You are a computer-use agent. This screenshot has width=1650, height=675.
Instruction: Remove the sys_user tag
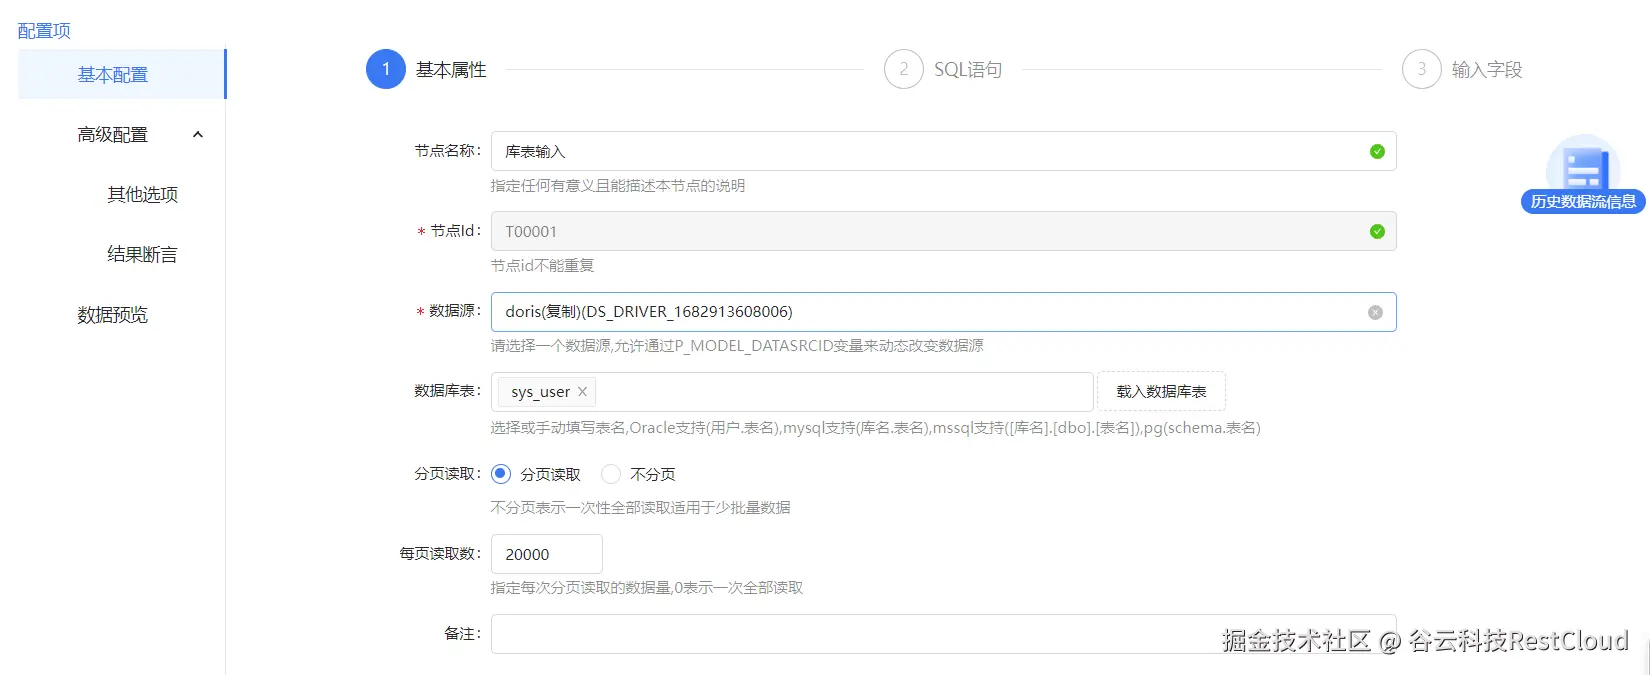[582, 392]
